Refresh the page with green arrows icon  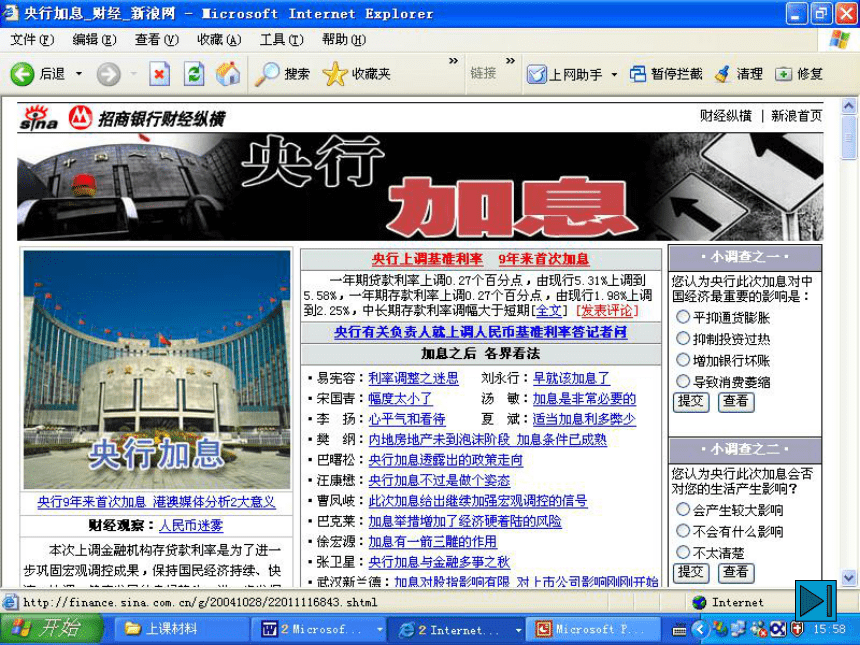pyautogui.click(x=194, y=74)
